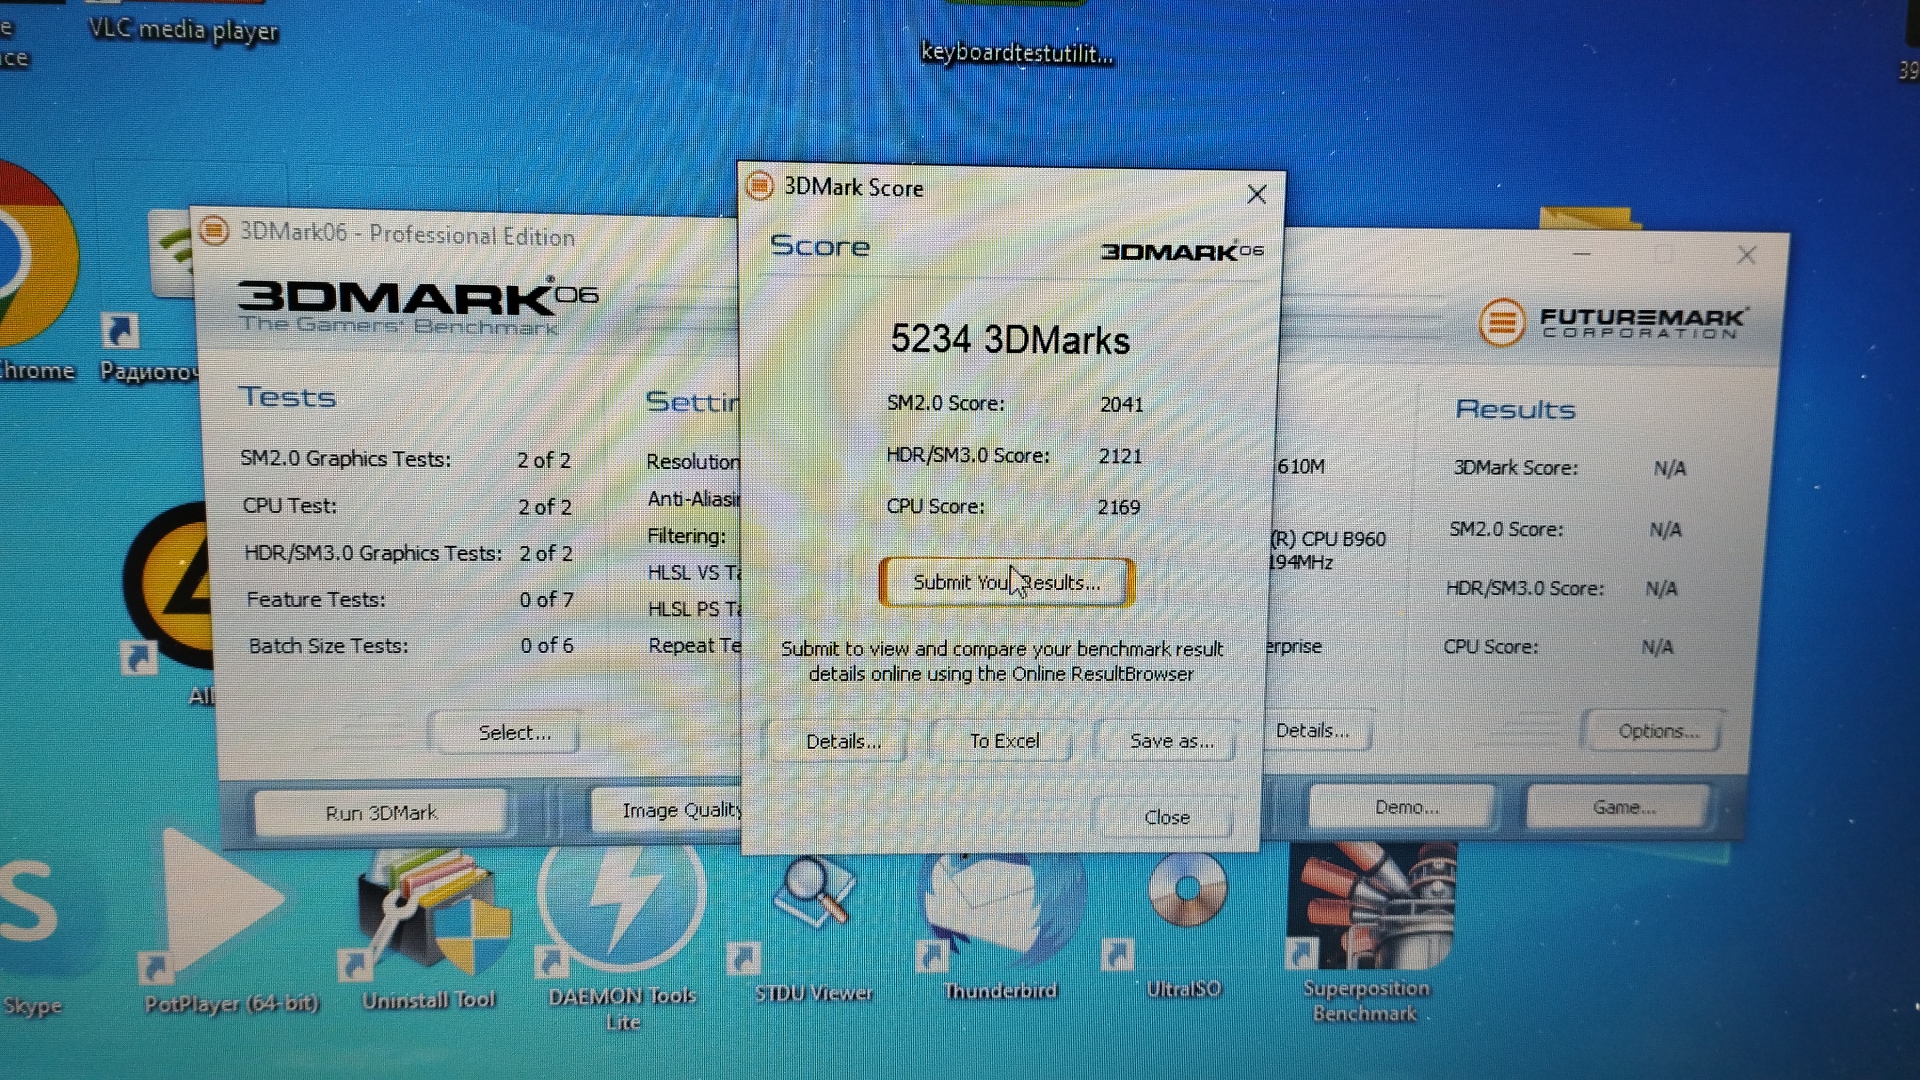Viewport: 1920px width, 1080px height.
Task: Start the benchmark with Run 3DMark
Action: 381,813
